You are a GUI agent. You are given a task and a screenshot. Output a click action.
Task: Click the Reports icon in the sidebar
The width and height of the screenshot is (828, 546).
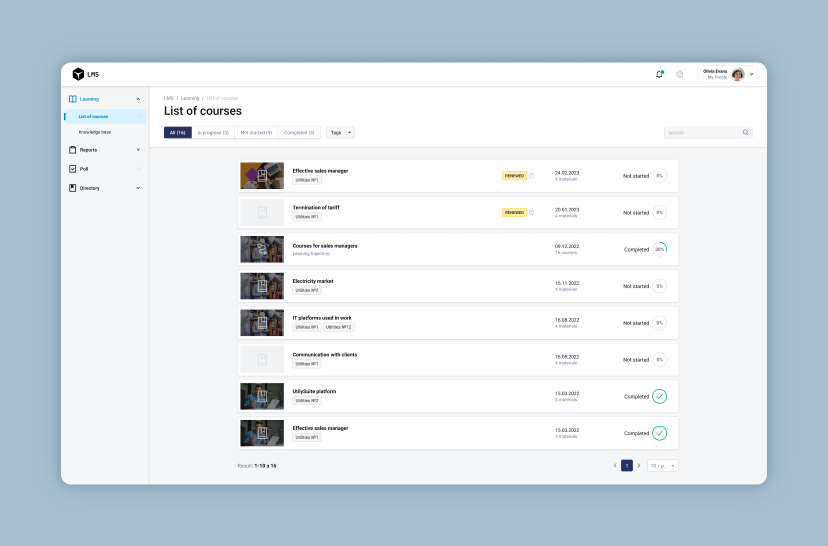[x=72, y=150]
